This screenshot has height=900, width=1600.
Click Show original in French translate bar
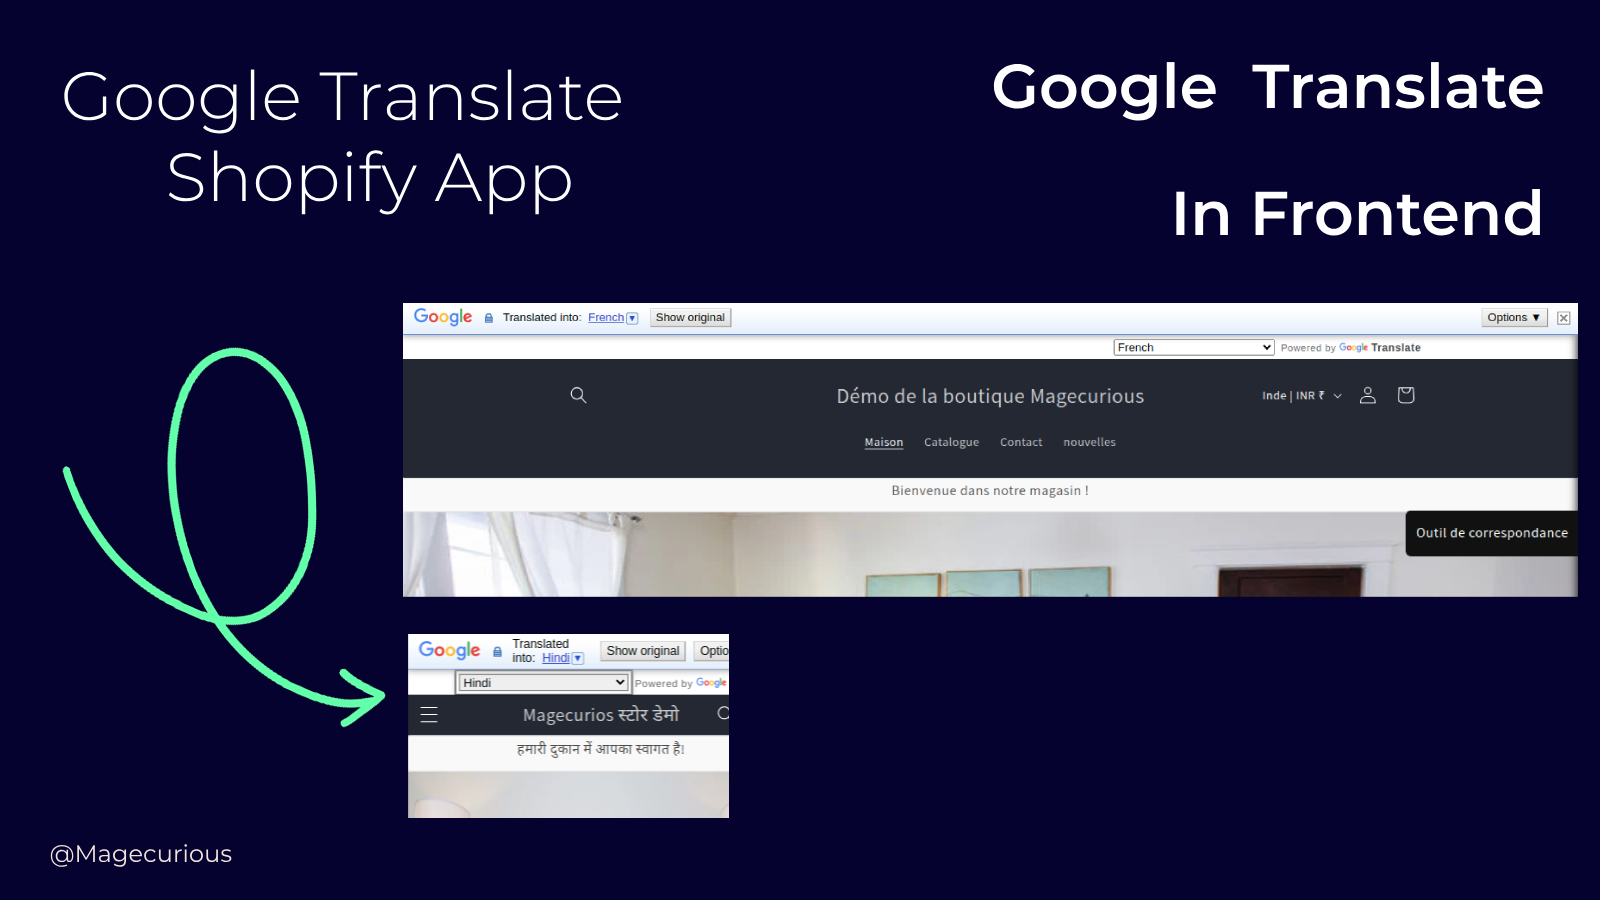coord(690,317)
